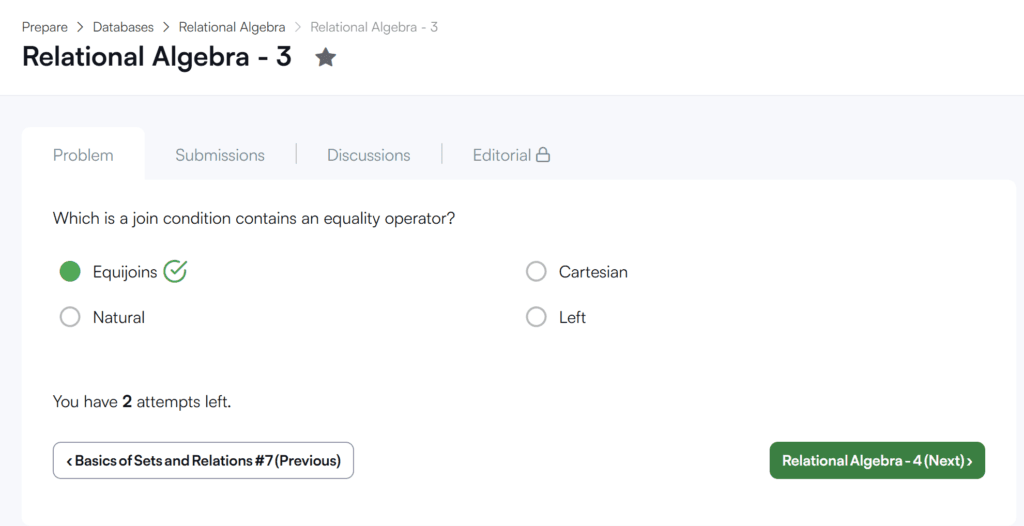Click the attempts left message
Viewport: 1024px width, 526px height.
click(x=142, y=402)
